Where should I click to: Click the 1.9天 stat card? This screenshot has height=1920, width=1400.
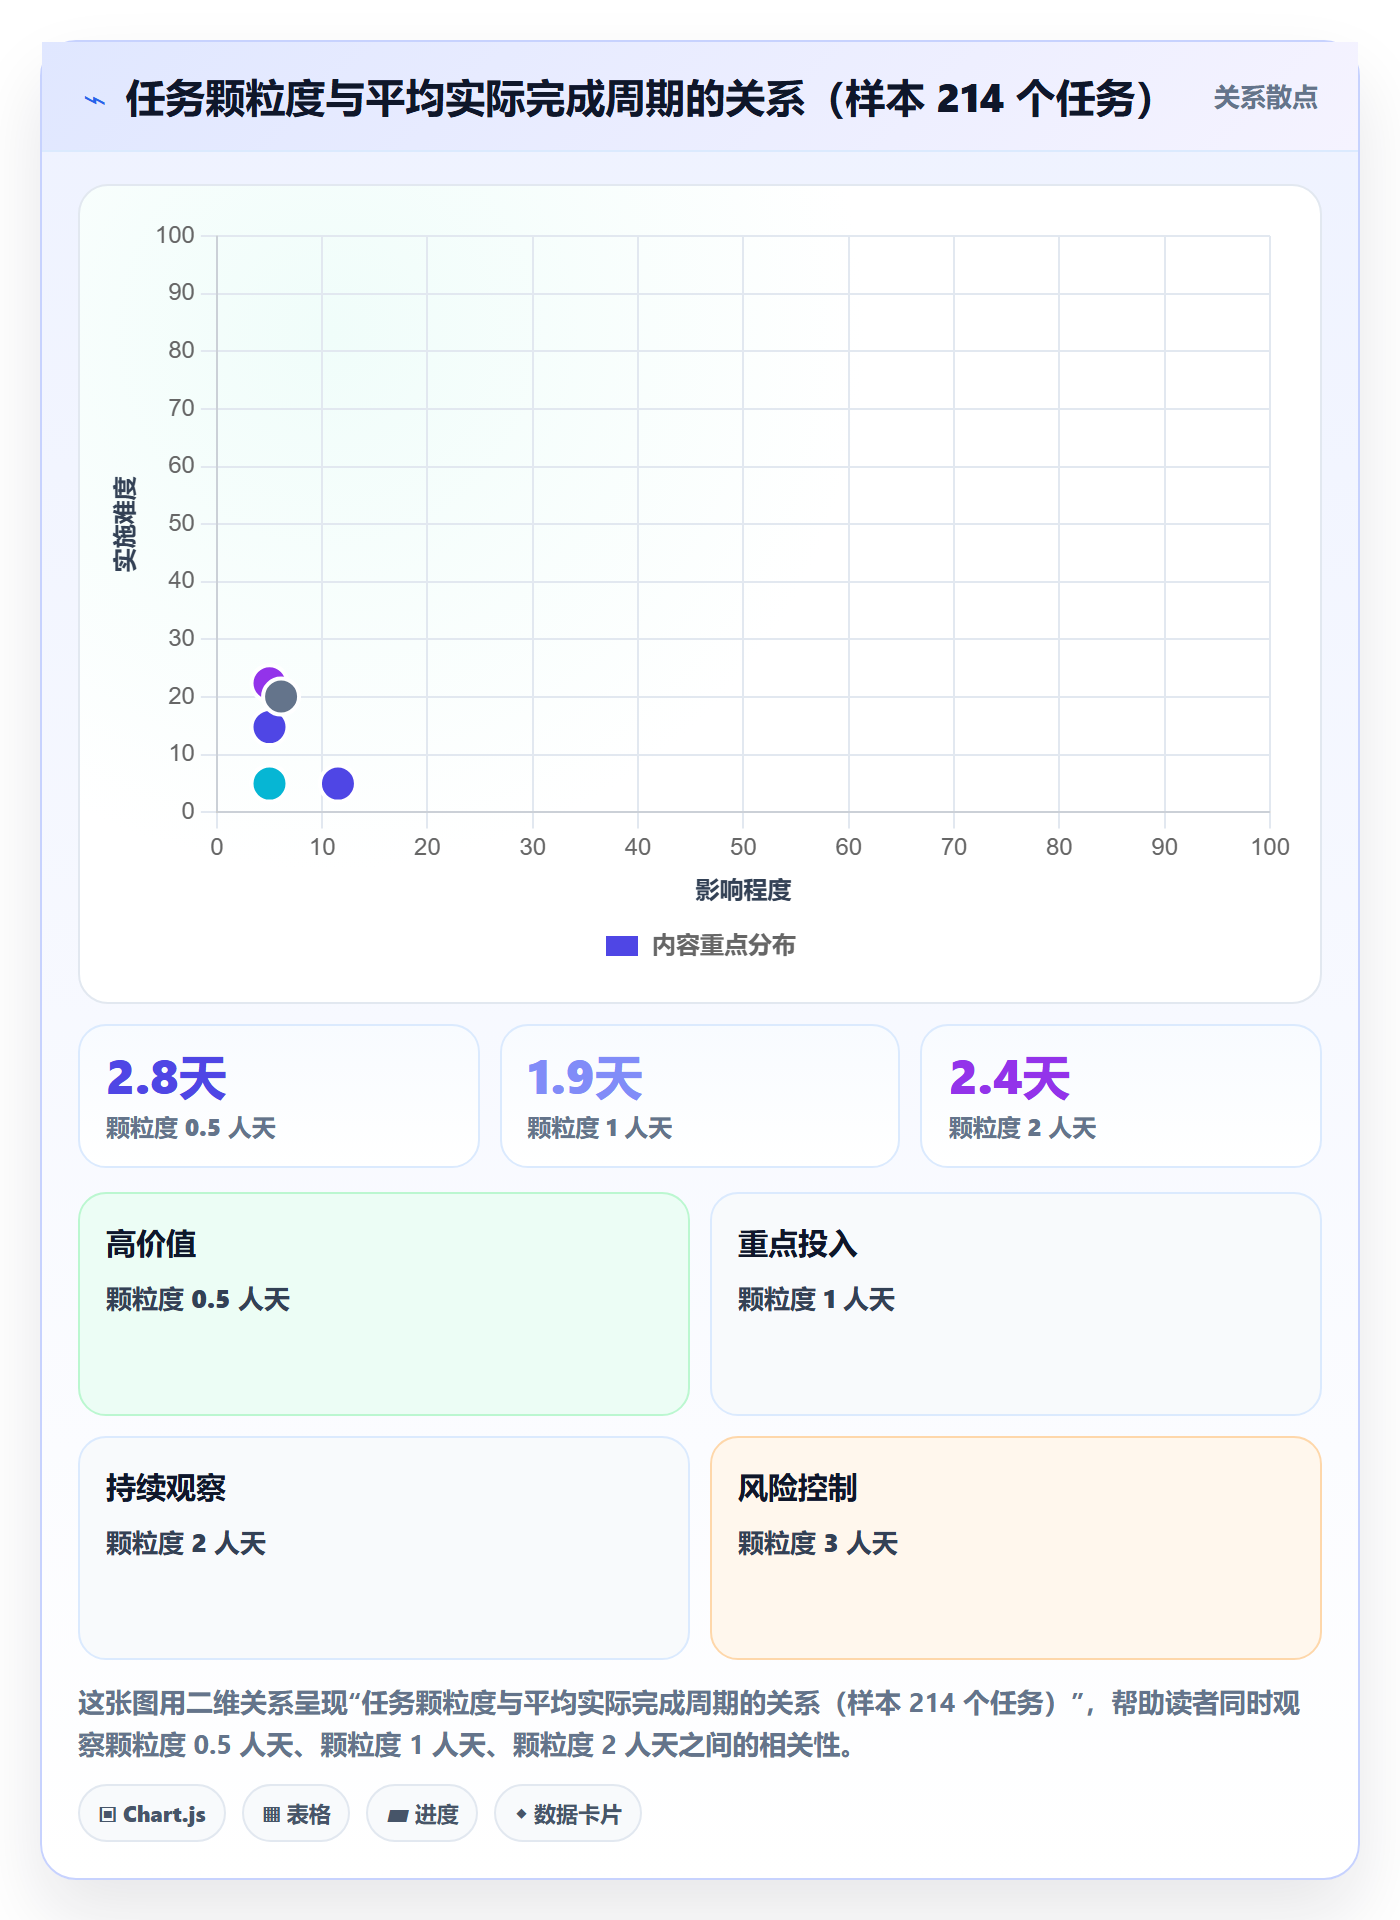(x=700, y=1096)
